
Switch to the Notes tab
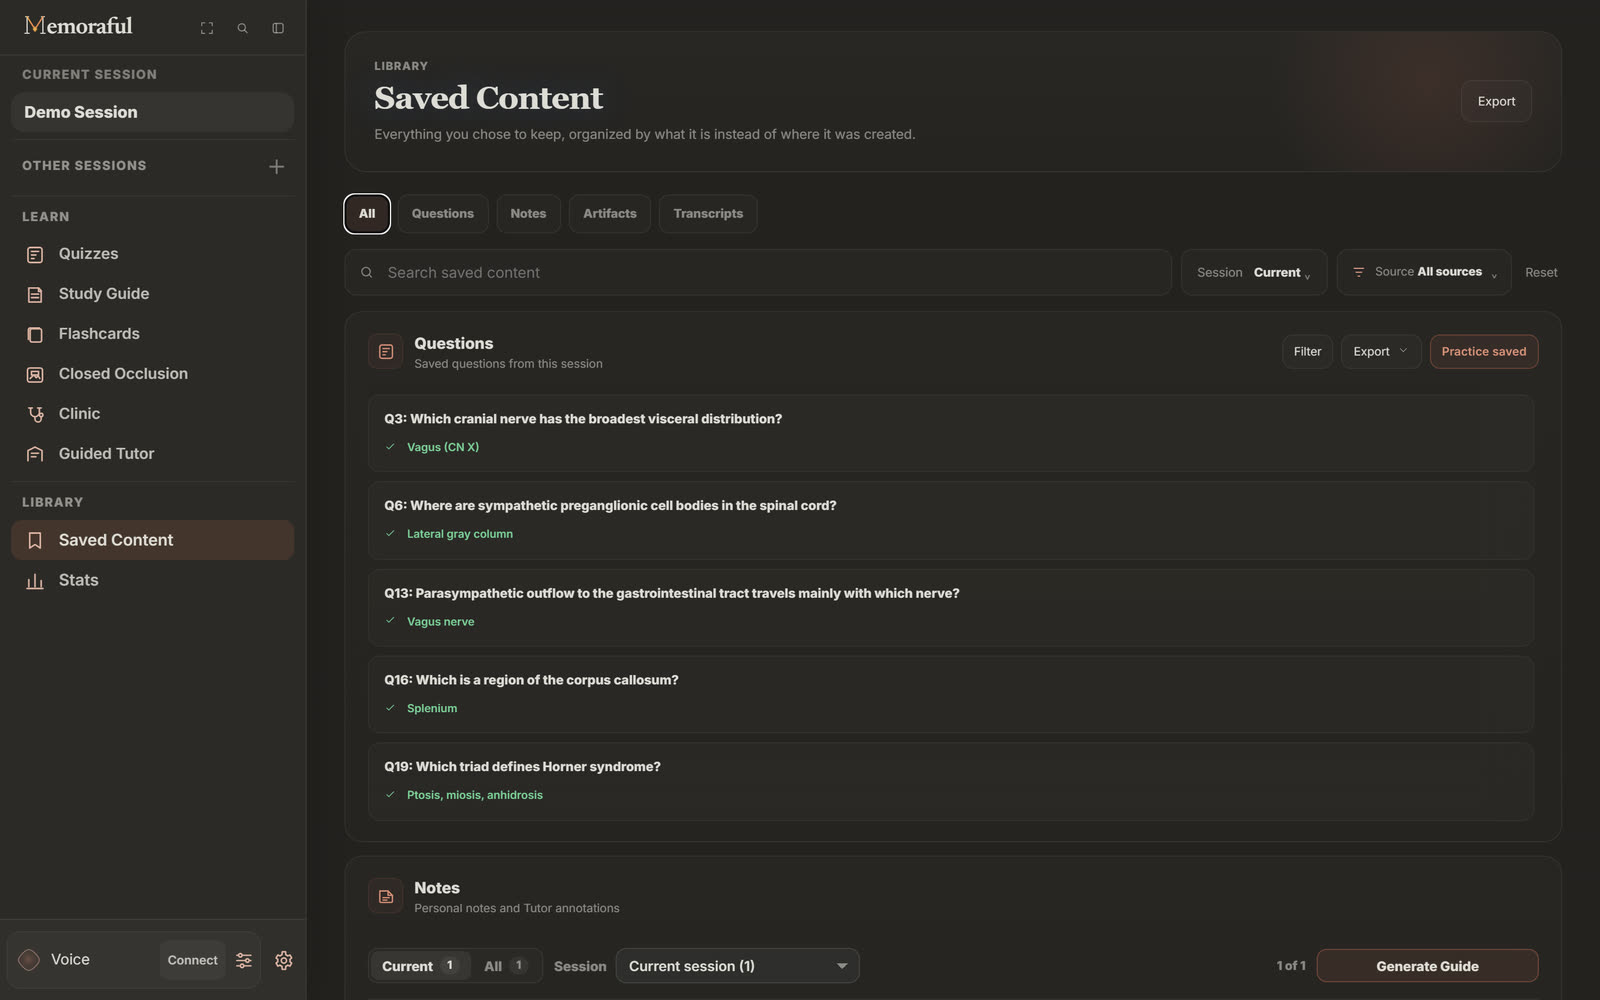[x=528, y=214]
